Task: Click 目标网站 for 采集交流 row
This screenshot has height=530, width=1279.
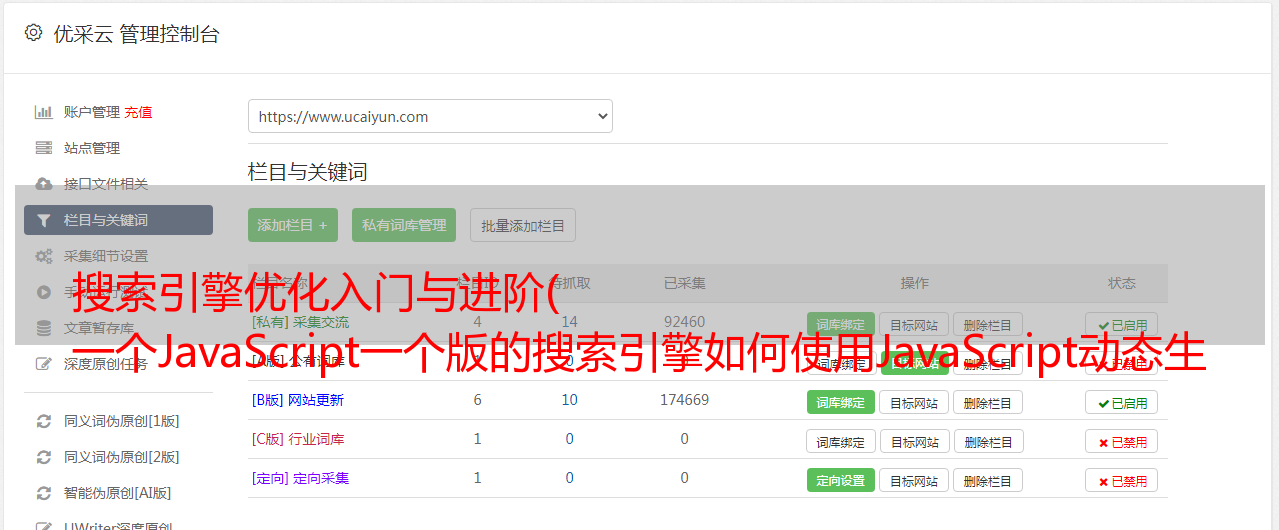Action: point(914,324)
